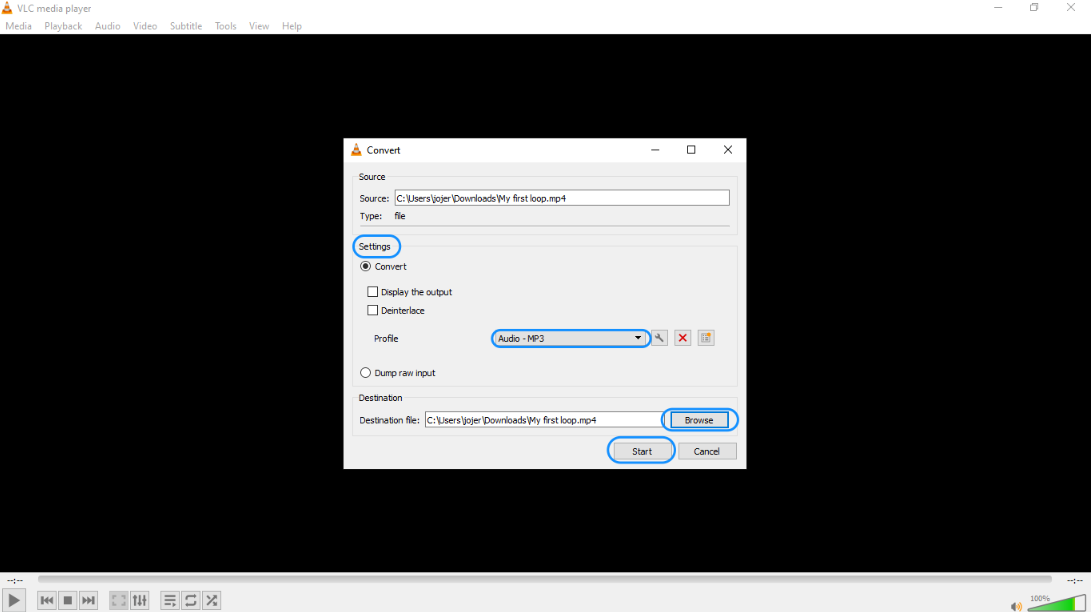This screenshot has height=612, width=1091.
Task: Open the Profile dropdown showing Audio - MP3
Action: [x=570, y=338]
